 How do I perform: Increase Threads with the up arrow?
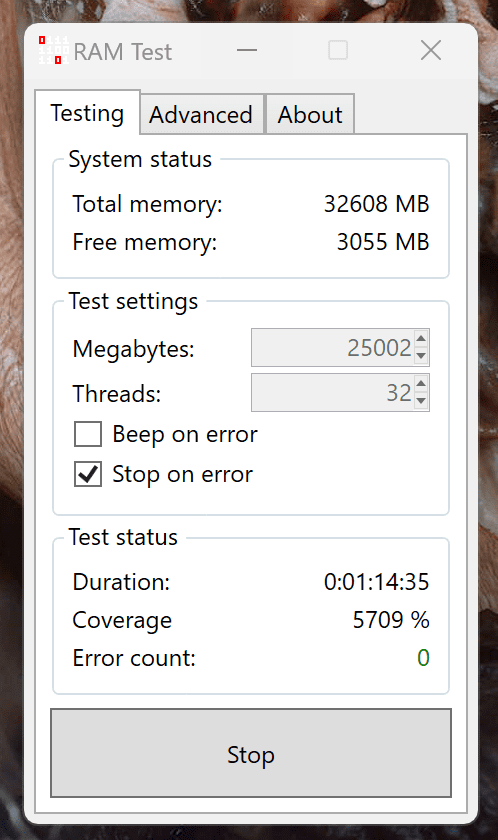421,384
